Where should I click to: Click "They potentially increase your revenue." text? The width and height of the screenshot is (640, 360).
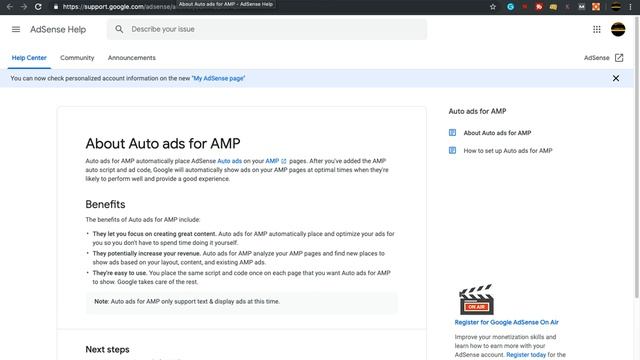point(147,253)
